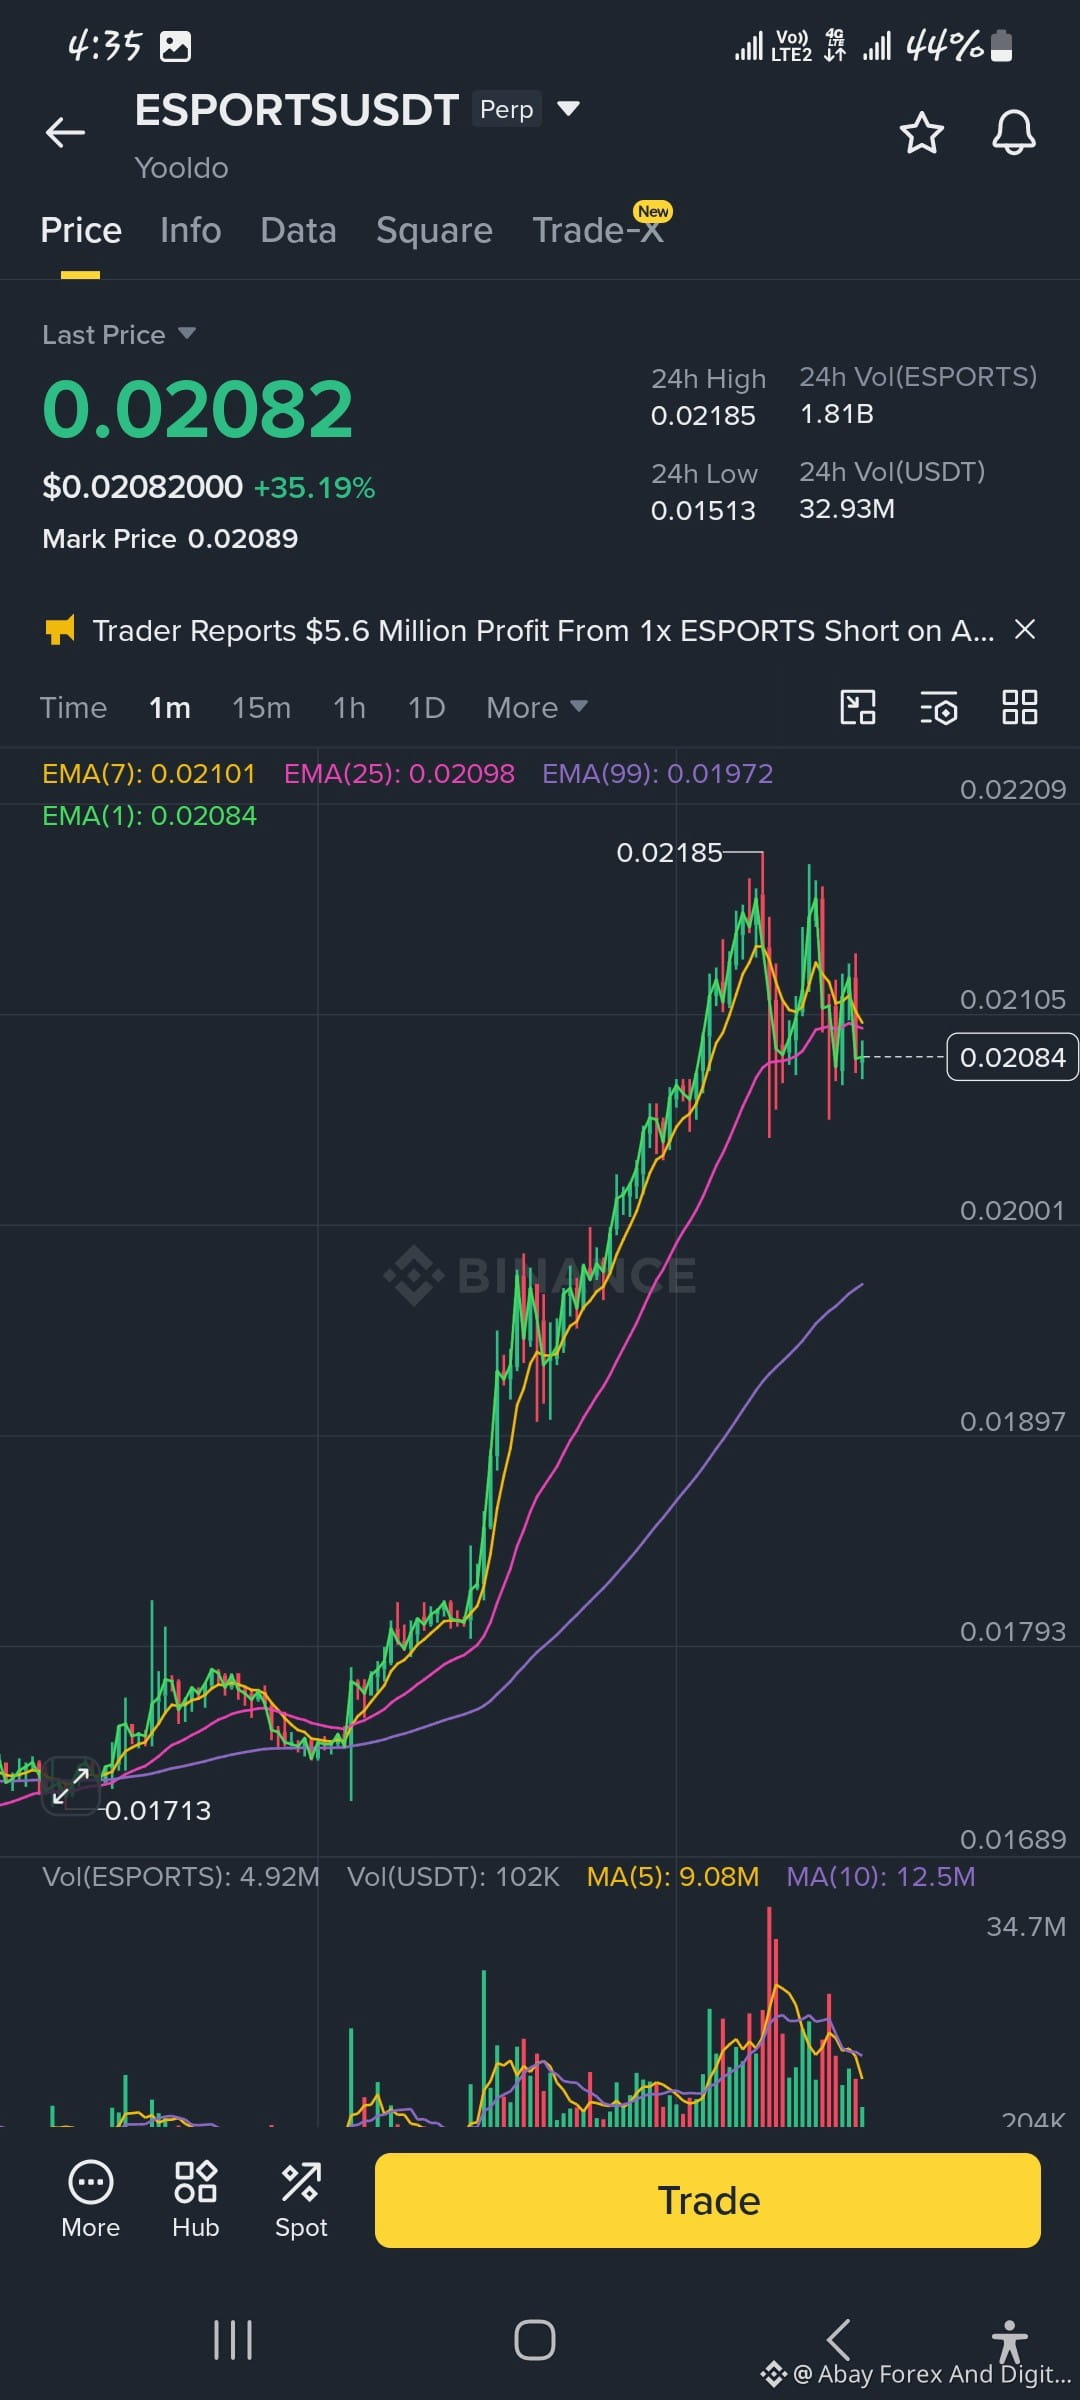Dismiss the news banner with X
This screenshot has width=1080, height=2400.
pyautogui.click(x=1024, y=629)
